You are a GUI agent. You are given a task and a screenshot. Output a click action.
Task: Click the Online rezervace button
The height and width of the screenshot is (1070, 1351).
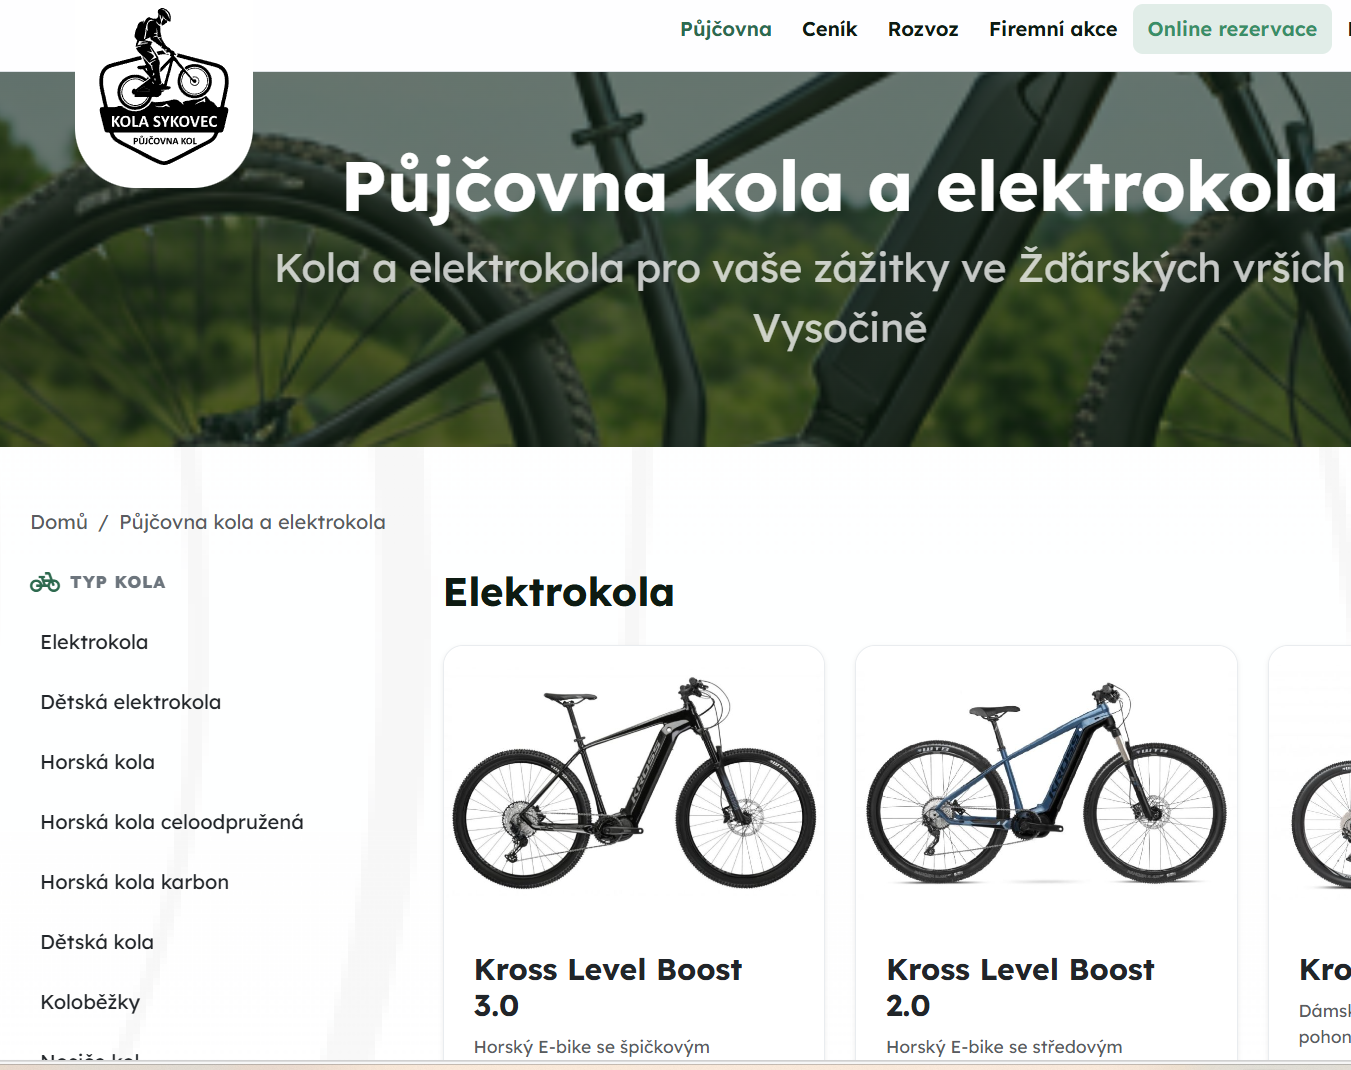[1232, 29]
